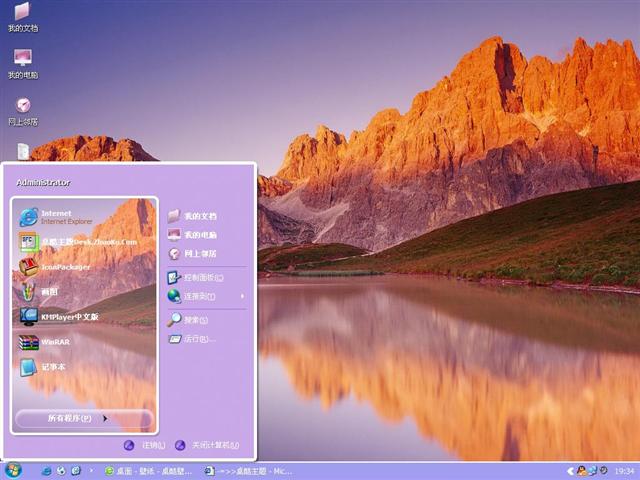This screenshot has height=480, width=640.
Task: Launch Internet Explorer from quick launch
Action: (47, 471)
